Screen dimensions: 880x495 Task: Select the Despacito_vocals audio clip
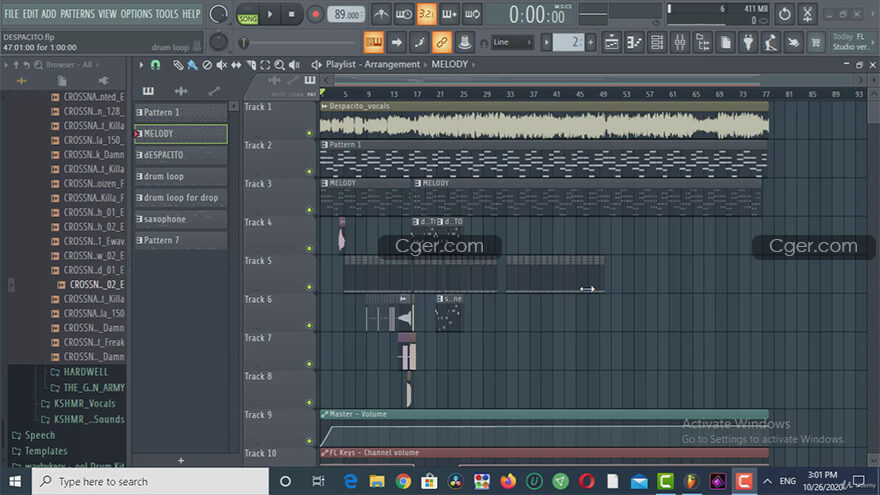544,120
